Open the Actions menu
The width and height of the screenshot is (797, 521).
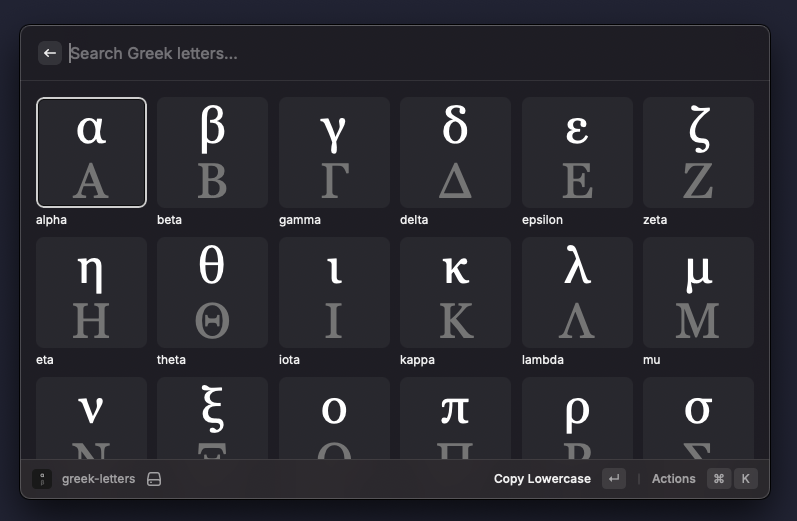[673, 479]
